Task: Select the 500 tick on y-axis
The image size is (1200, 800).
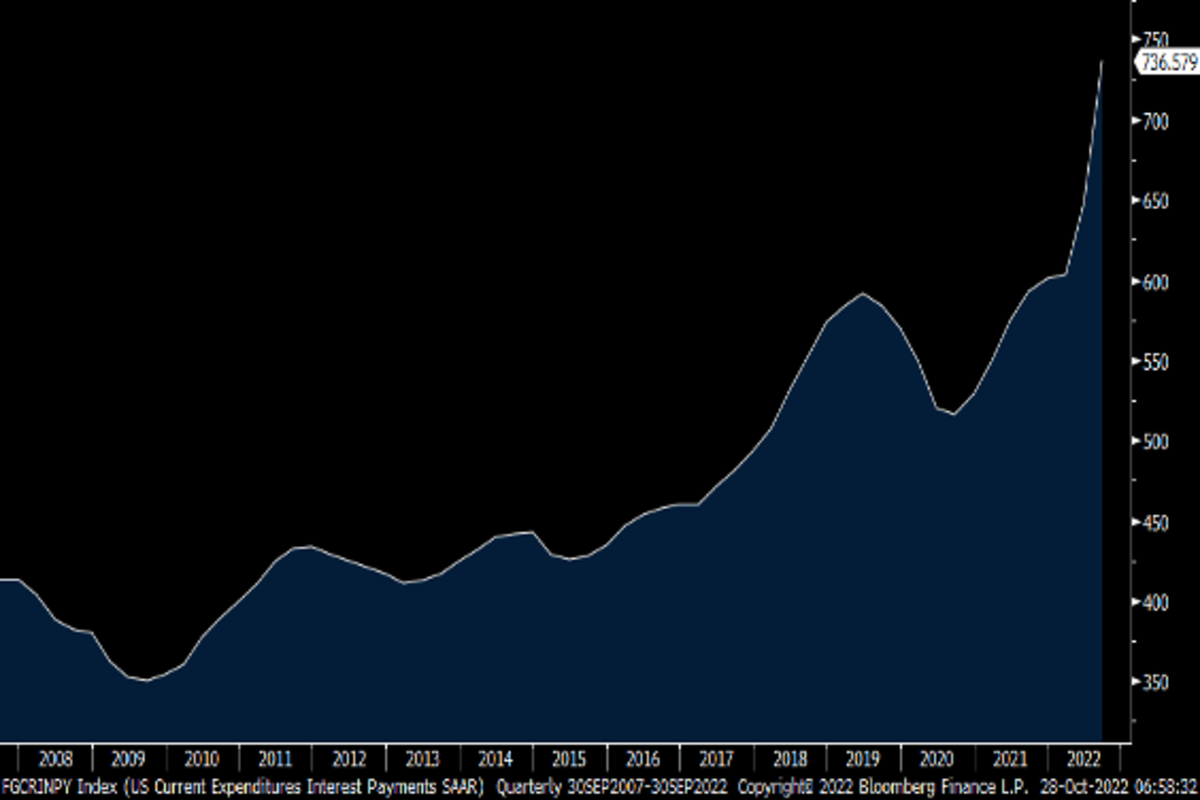Action: pyautogui.click(x=1156, y=442)
